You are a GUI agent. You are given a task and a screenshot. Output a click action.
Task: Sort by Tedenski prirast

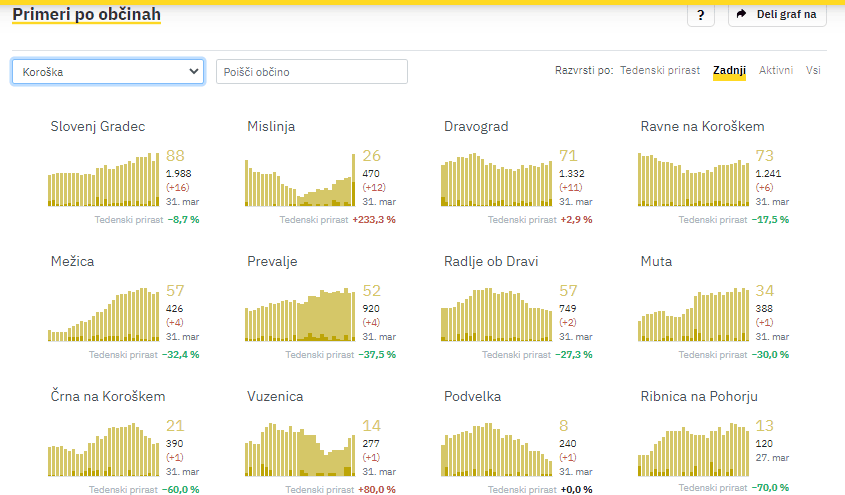(660, 71)
